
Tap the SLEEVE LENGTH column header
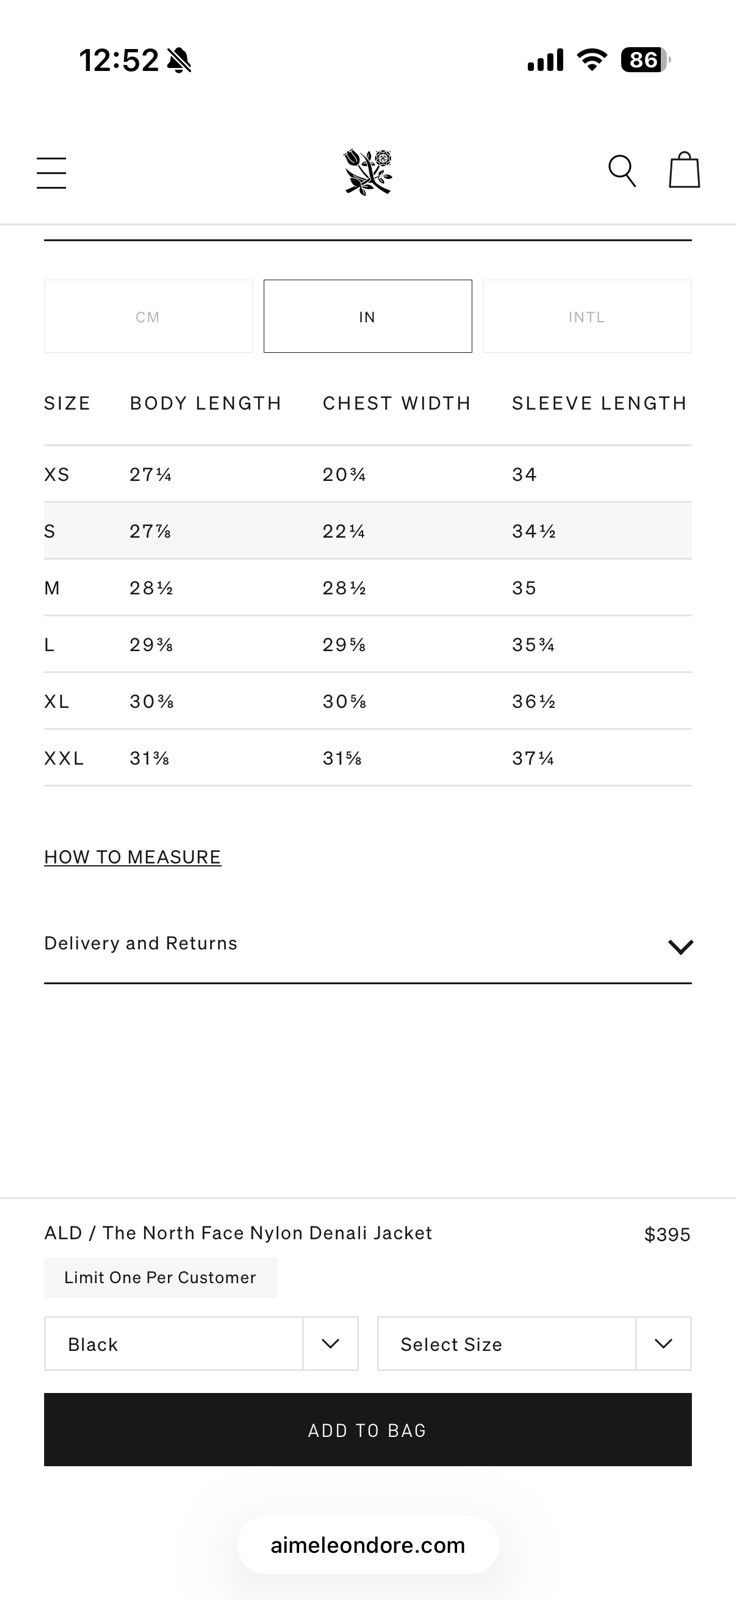[x=599, y=403]
